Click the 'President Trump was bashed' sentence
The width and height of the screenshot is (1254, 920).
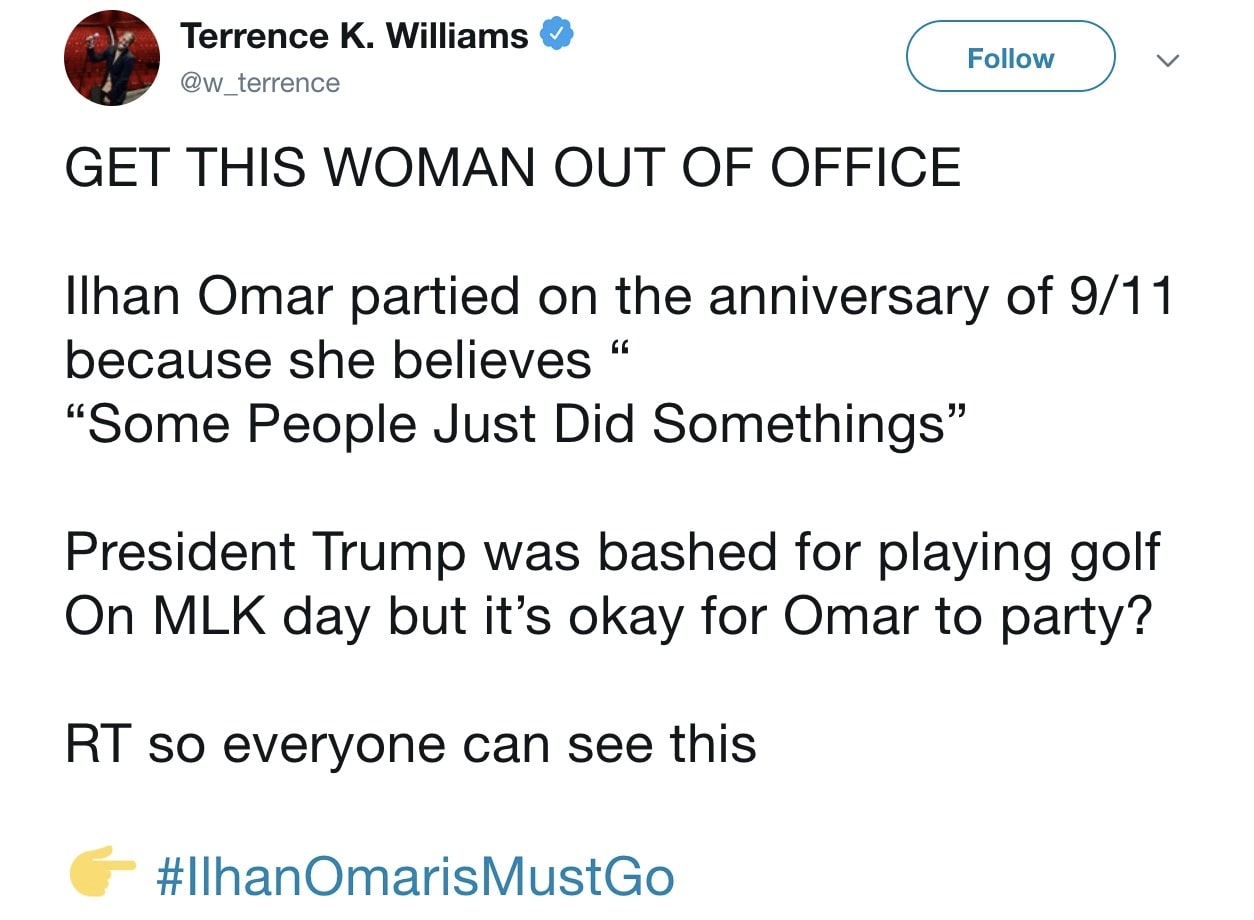coord(612,553)
